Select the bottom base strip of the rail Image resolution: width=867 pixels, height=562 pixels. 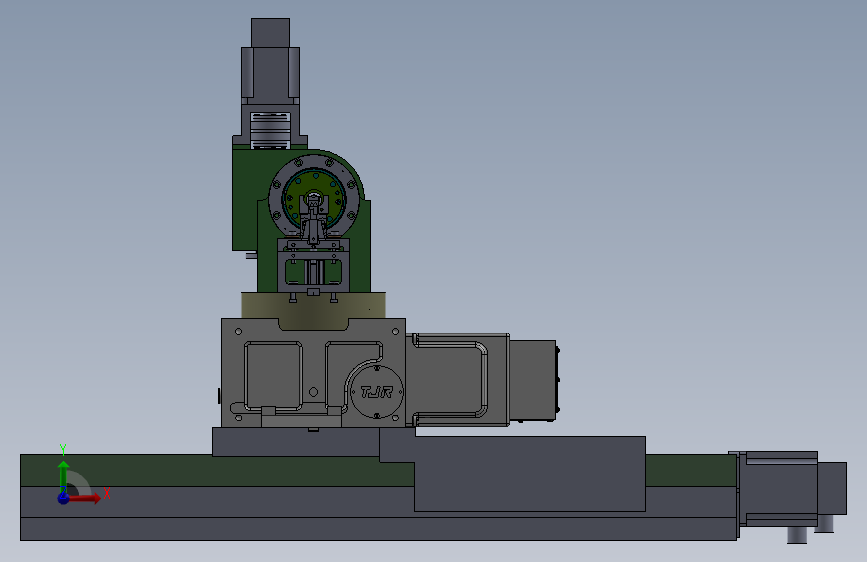378,529
